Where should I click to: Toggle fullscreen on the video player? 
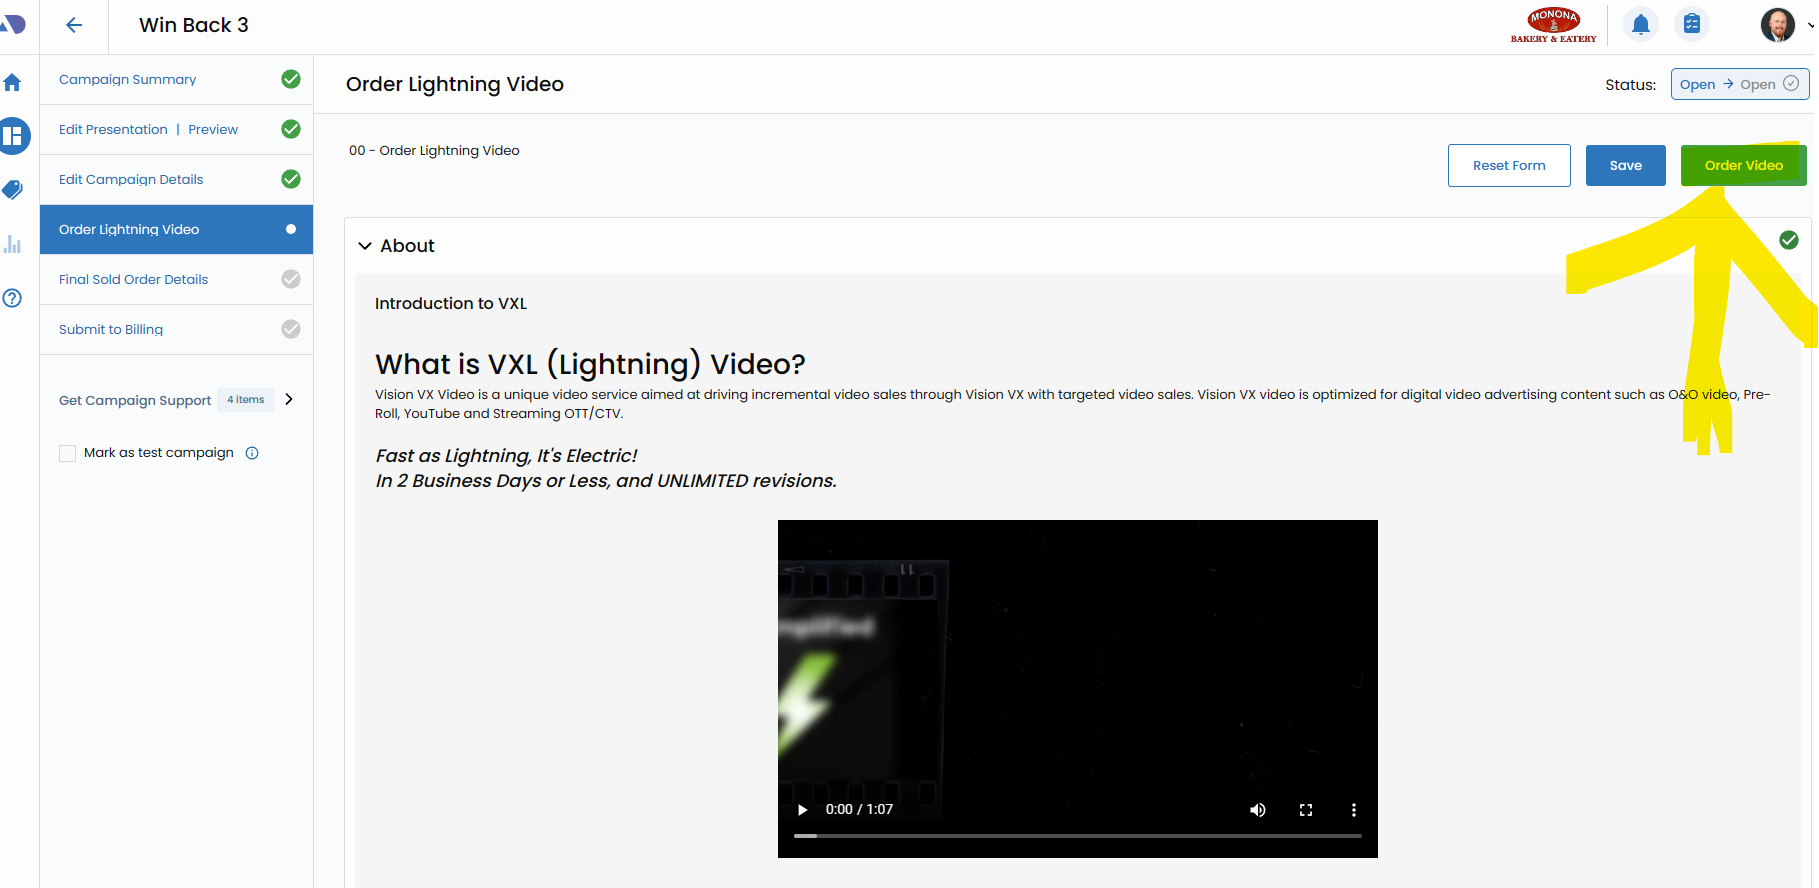[1306, 810]
